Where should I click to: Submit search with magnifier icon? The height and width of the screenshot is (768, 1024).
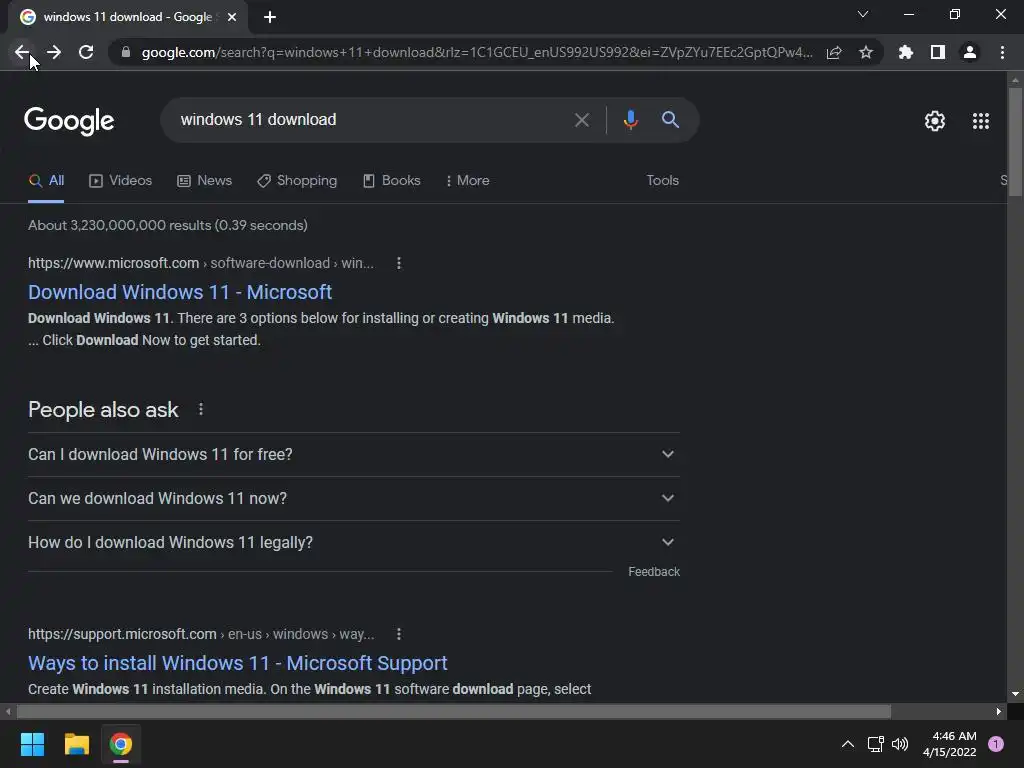point(670,120)
